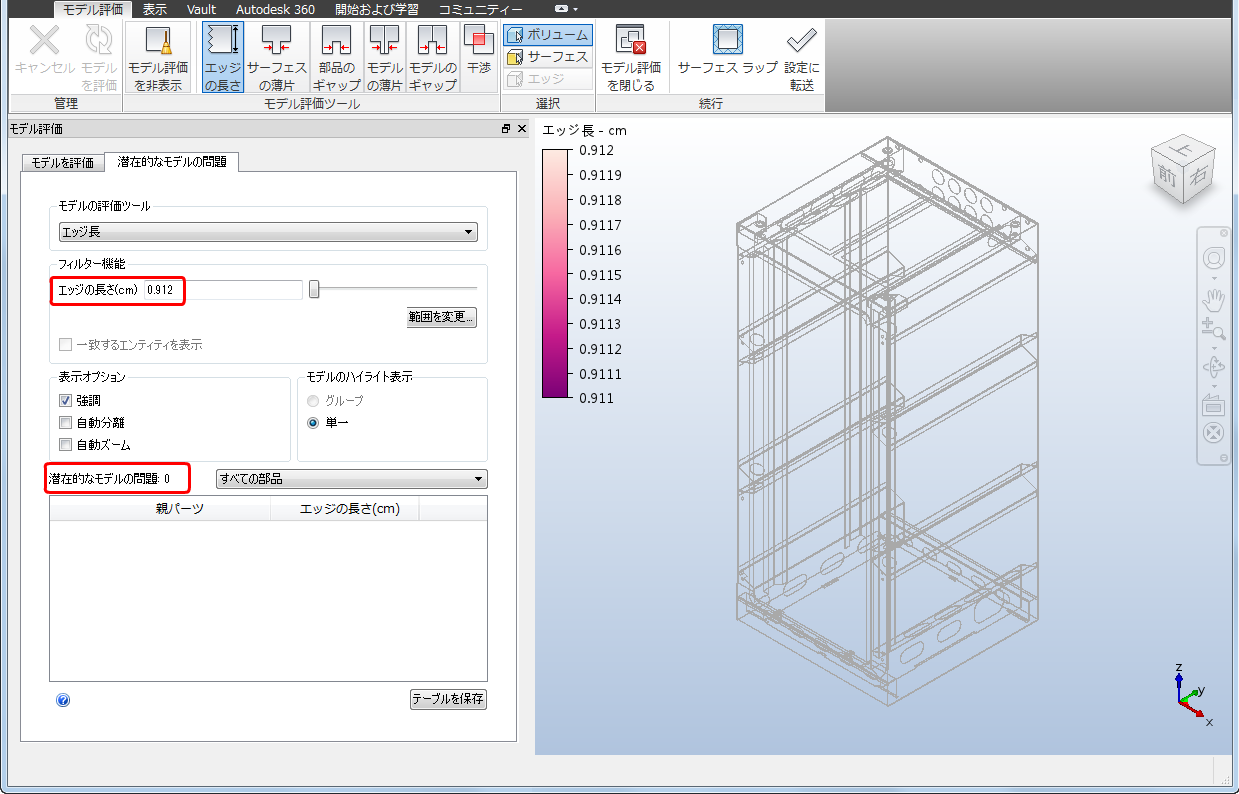Expand zoom options arrow on navigation bar
This screenshot has height=794, width=1239.
(x=1214, y=347)
